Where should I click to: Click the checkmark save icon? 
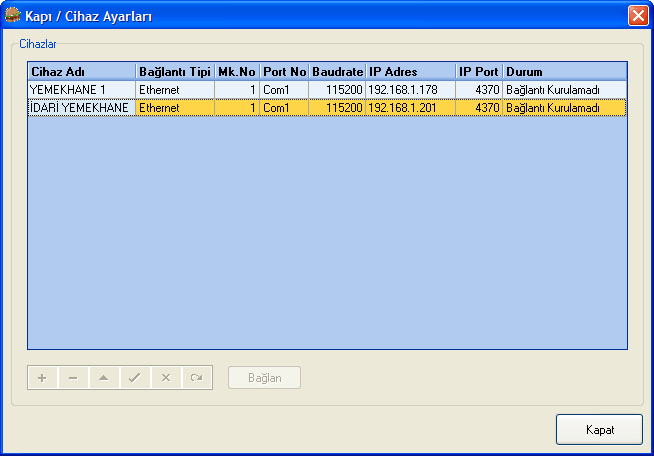pos(135,378)
